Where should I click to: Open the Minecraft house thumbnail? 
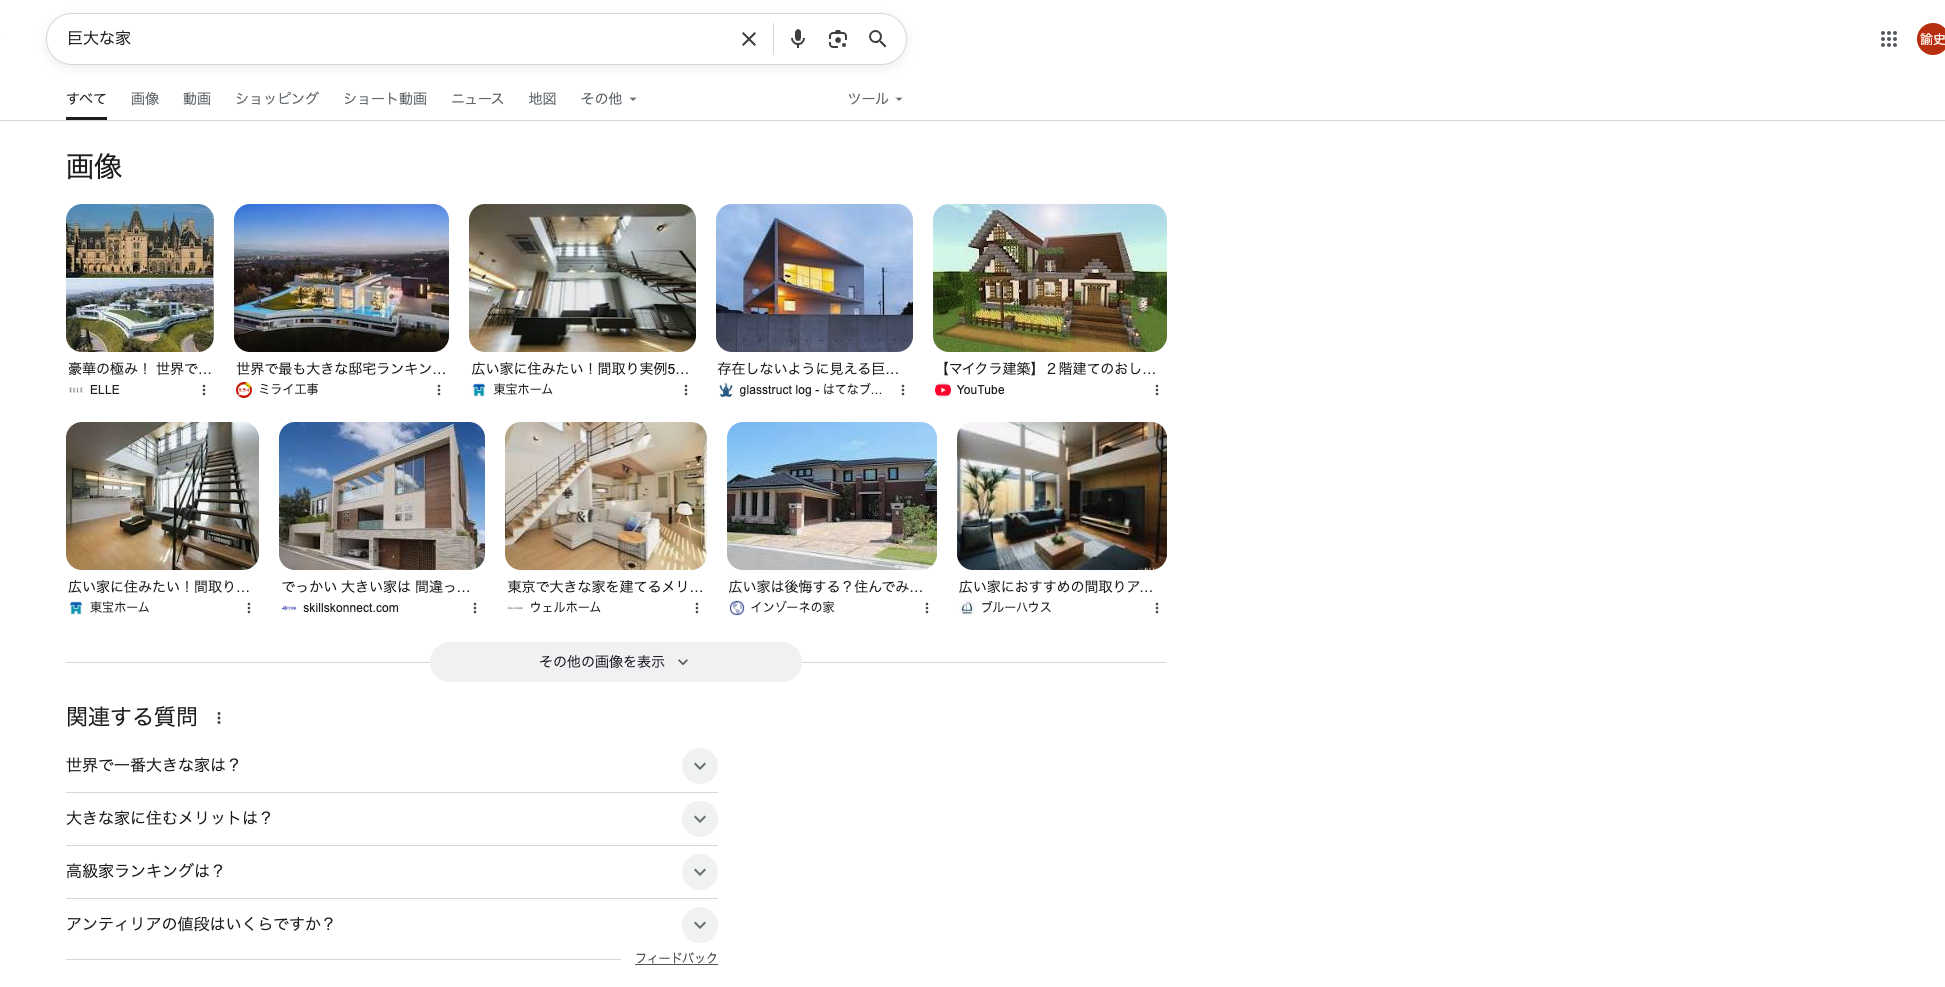[x=1050, y=278]
